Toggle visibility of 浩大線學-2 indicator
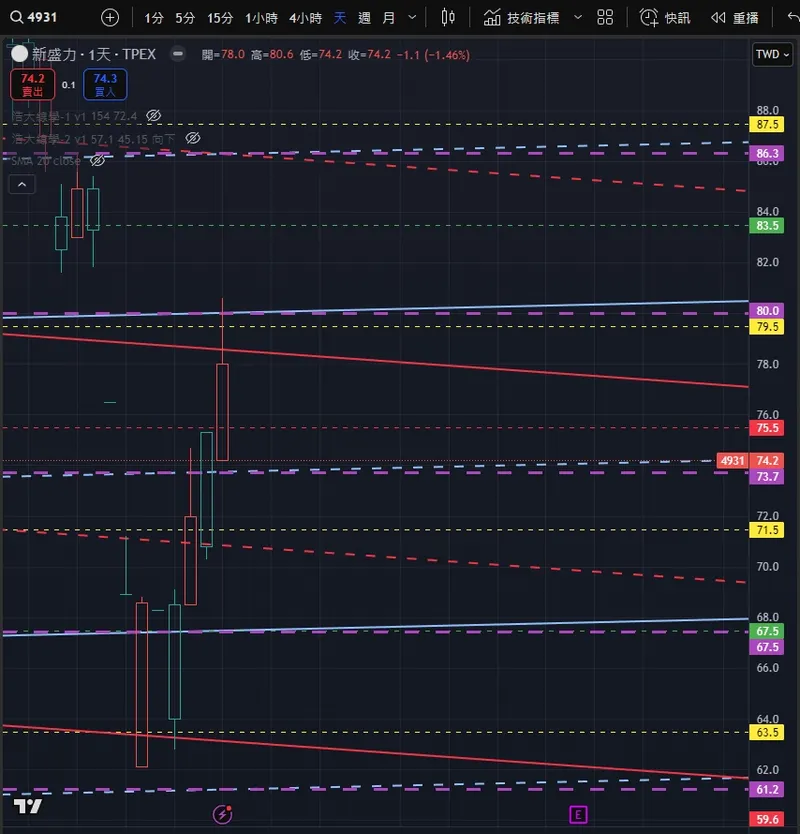This screenshot has height=834, width=800. click(x=193, y=138)
